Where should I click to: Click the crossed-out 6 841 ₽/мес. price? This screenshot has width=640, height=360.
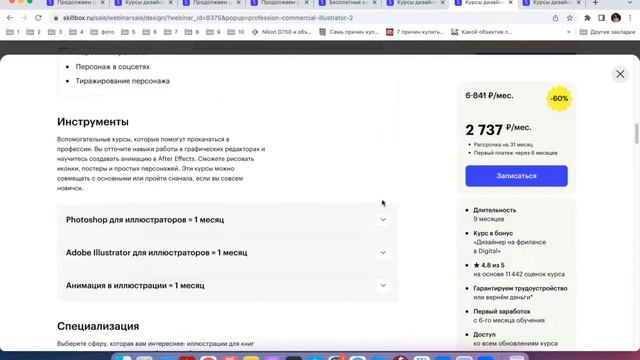pos(489,96)
